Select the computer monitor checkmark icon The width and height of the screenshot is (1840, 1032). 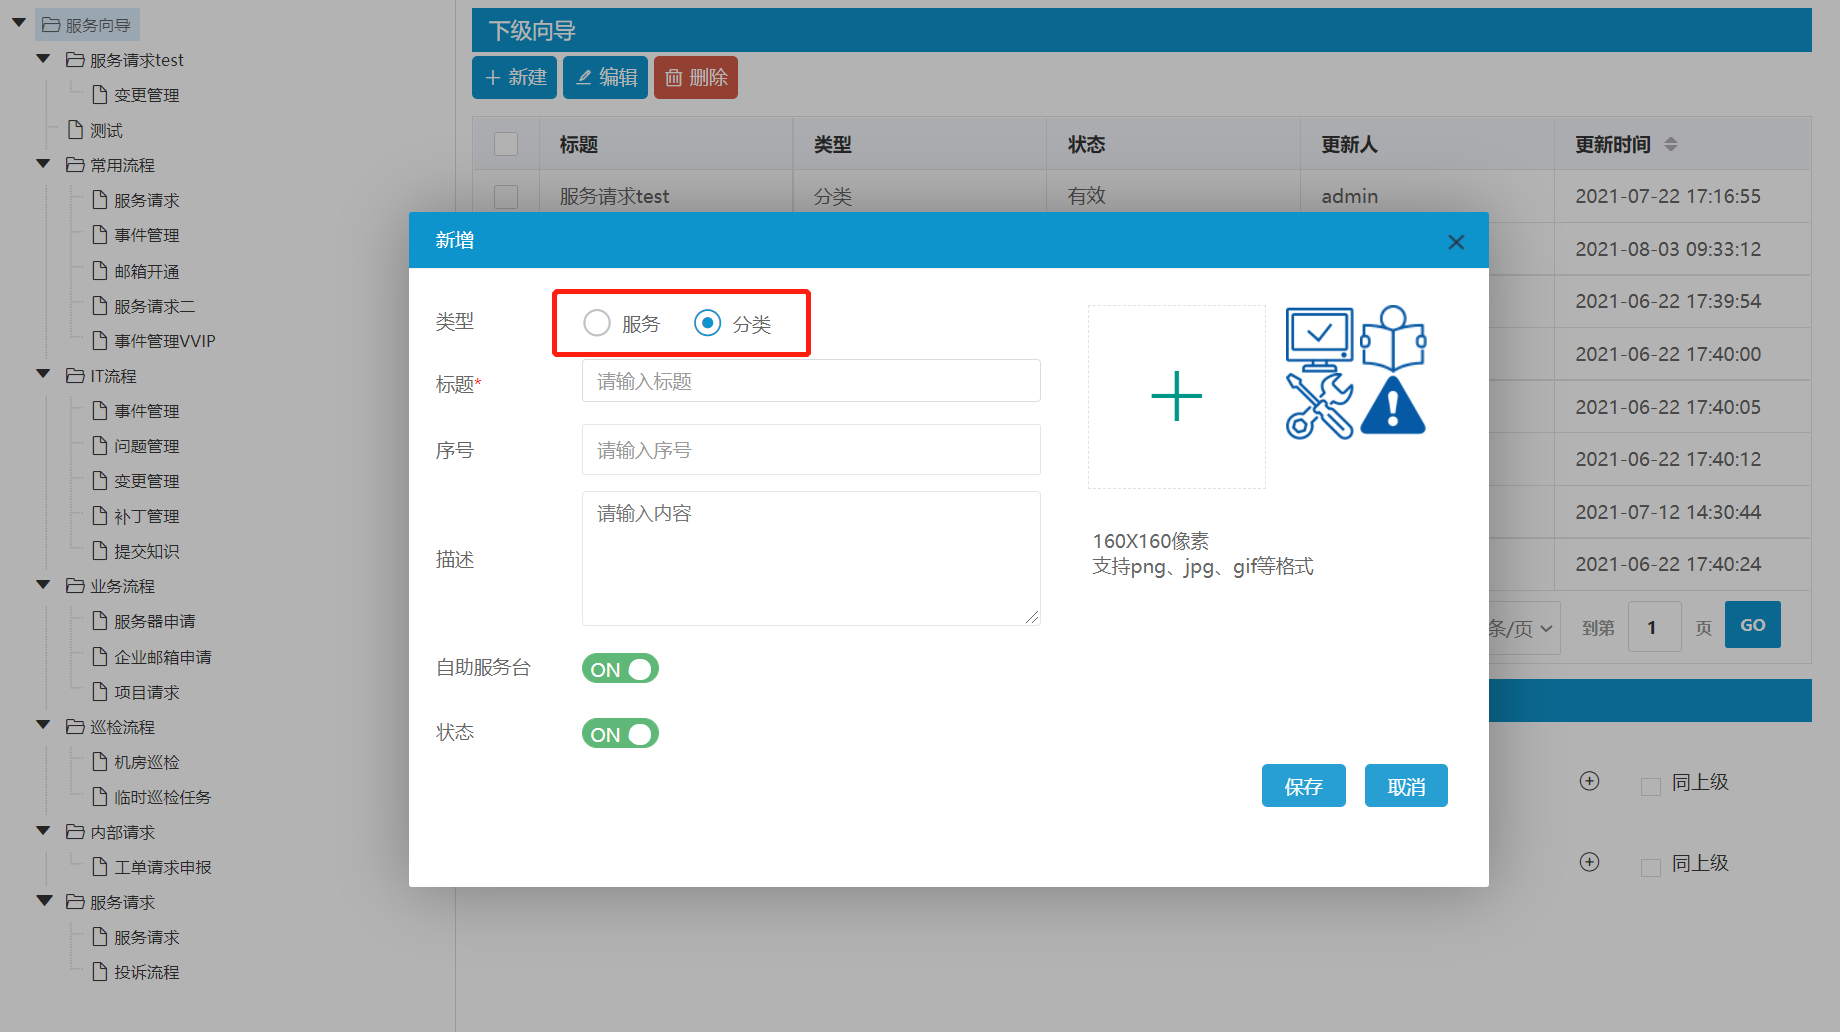1319,336
